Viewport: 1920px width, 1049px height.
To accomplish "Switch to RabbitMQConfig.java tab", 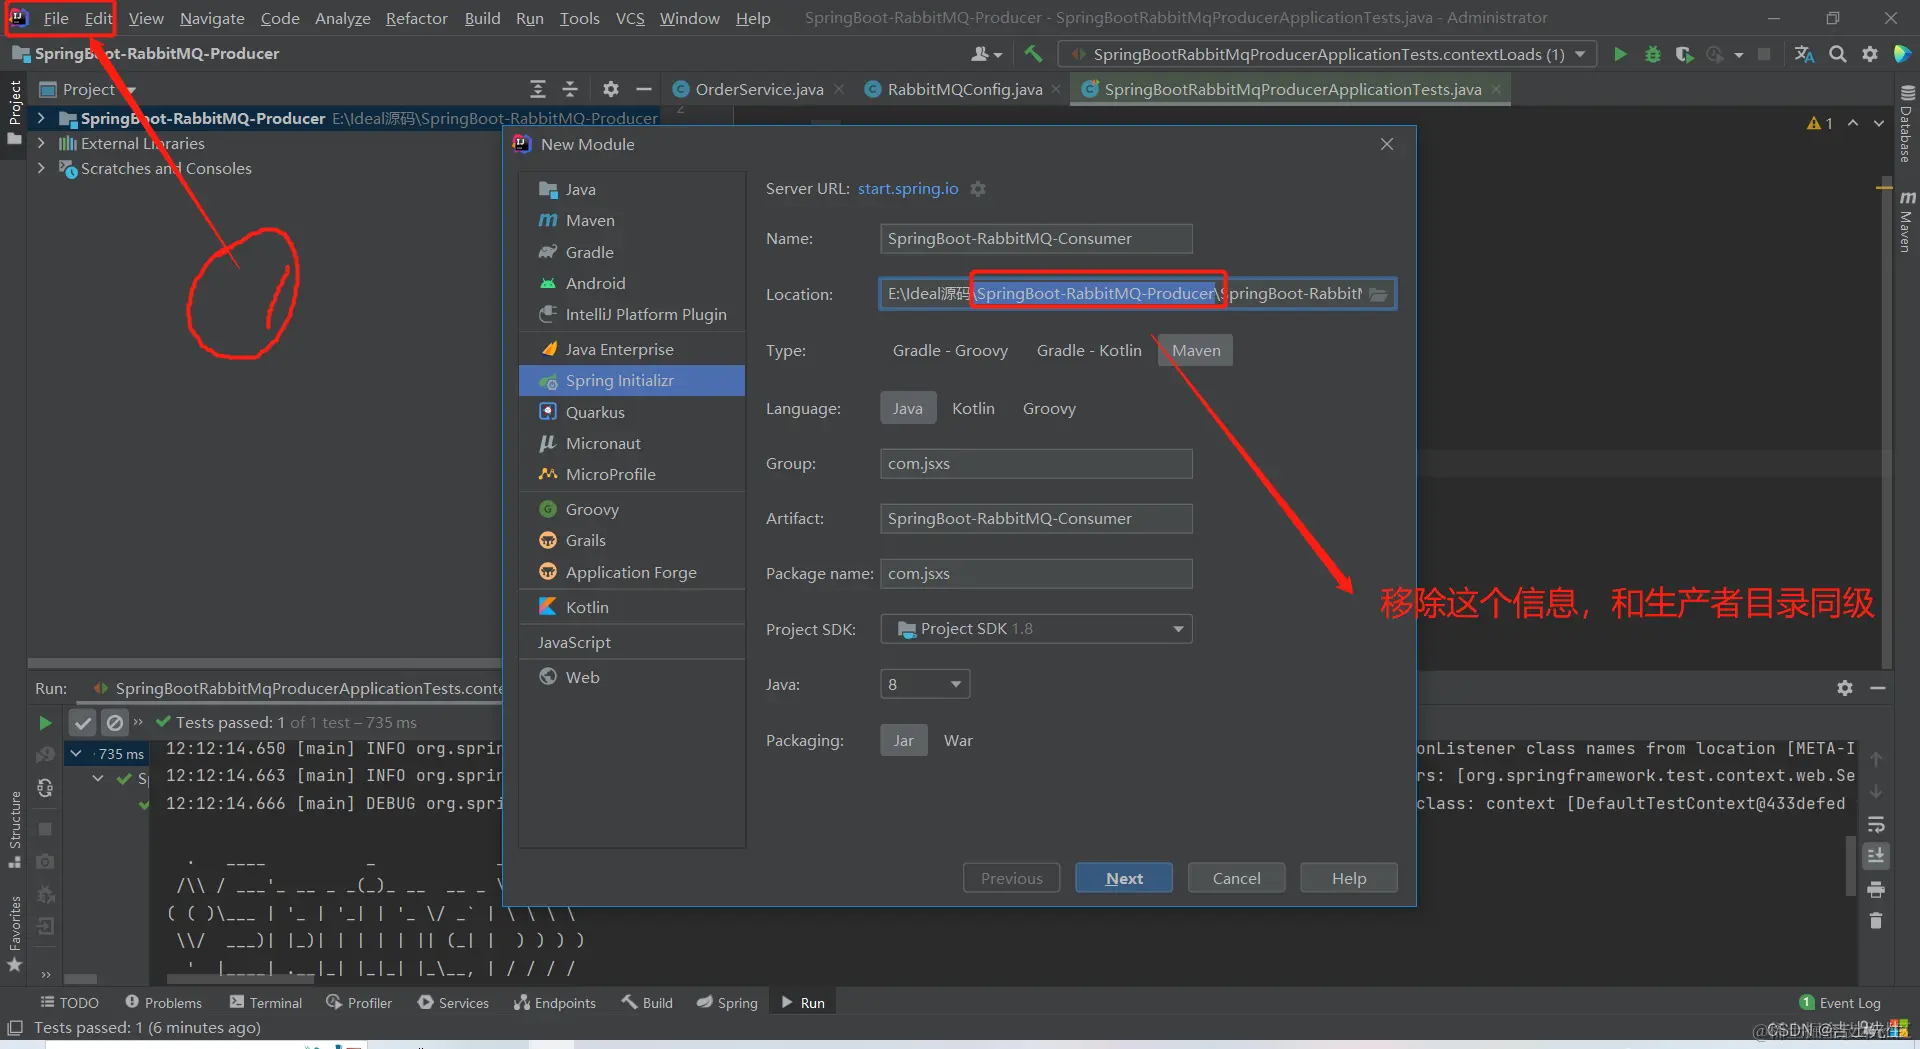I will pyautogui.click(x=964, y=89).
